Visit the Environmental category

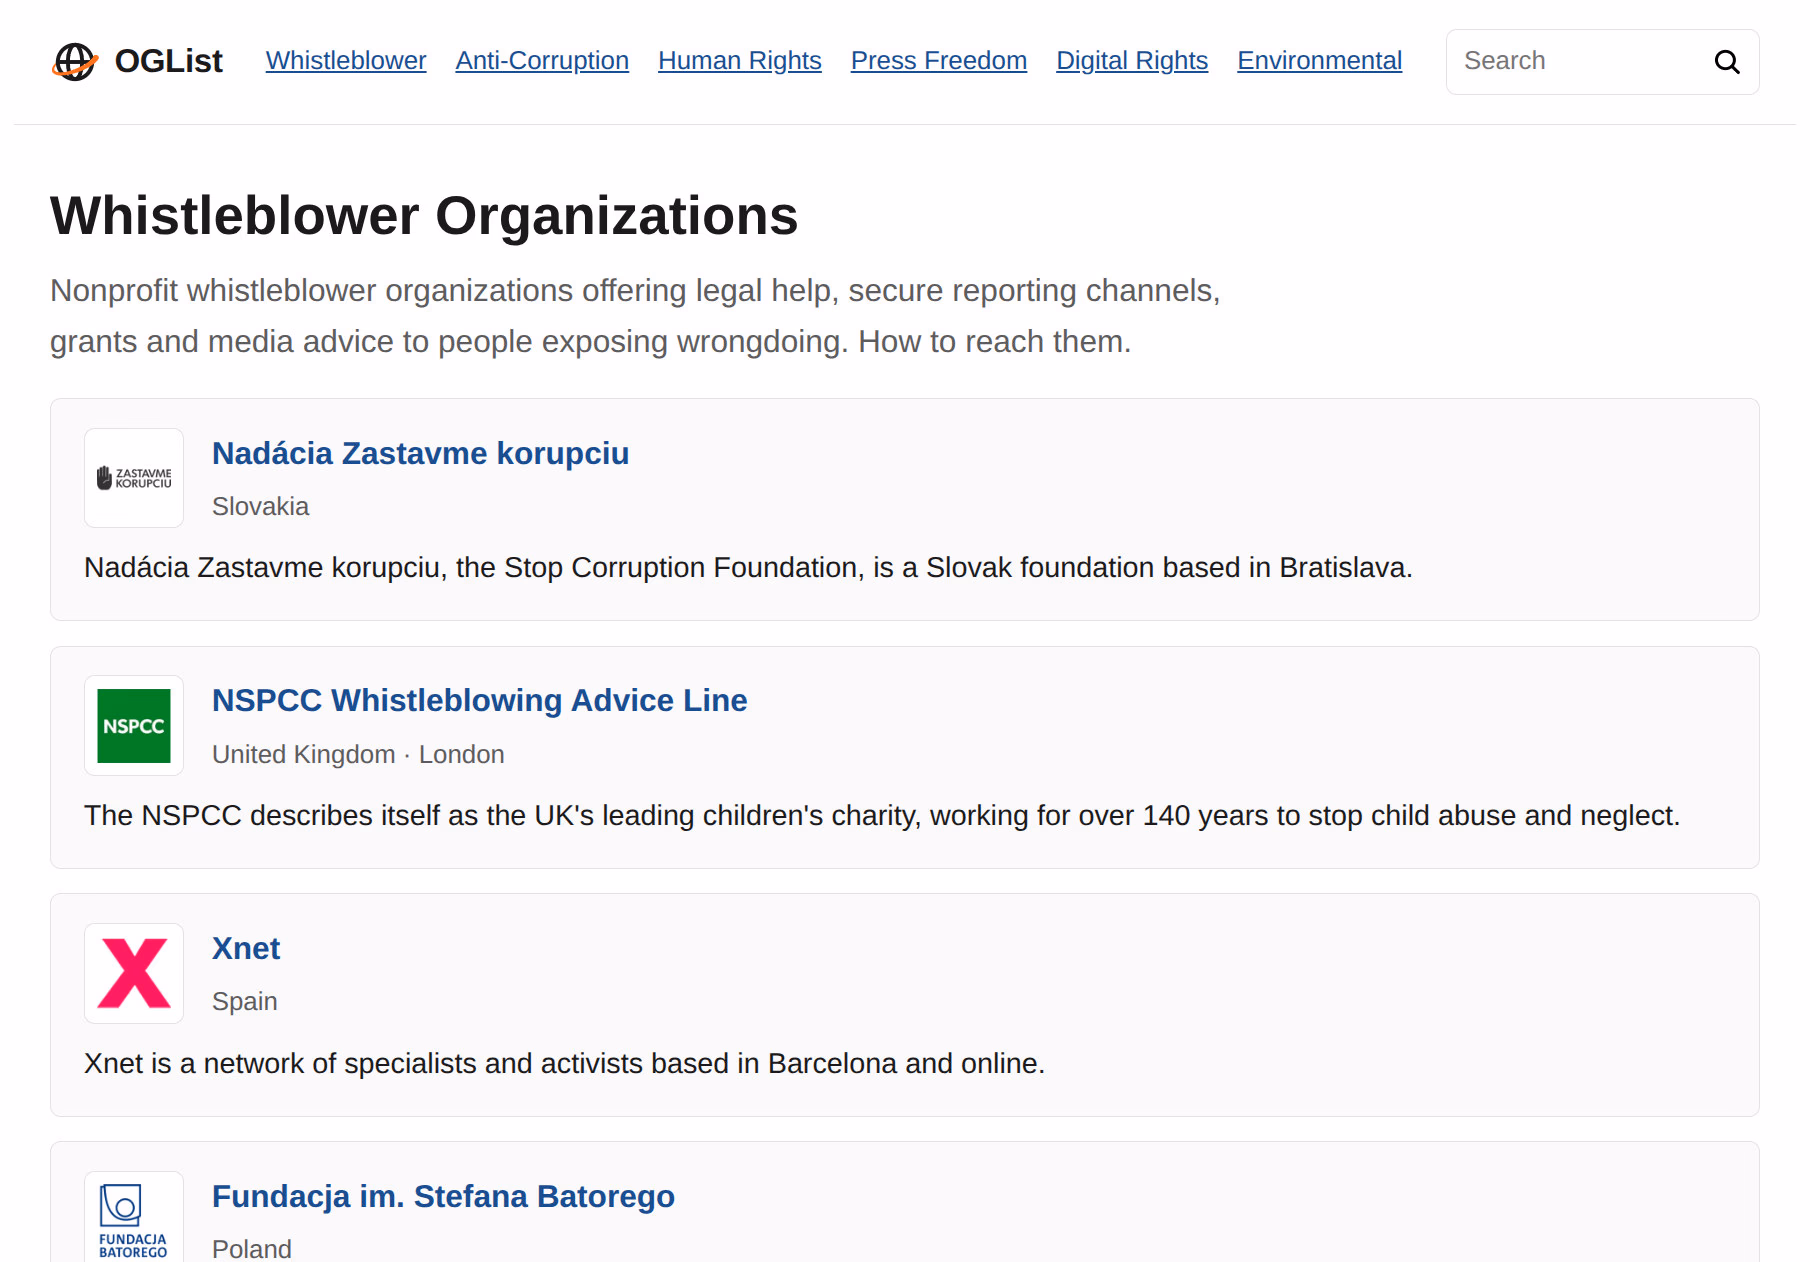click(x=1320, y=61)
